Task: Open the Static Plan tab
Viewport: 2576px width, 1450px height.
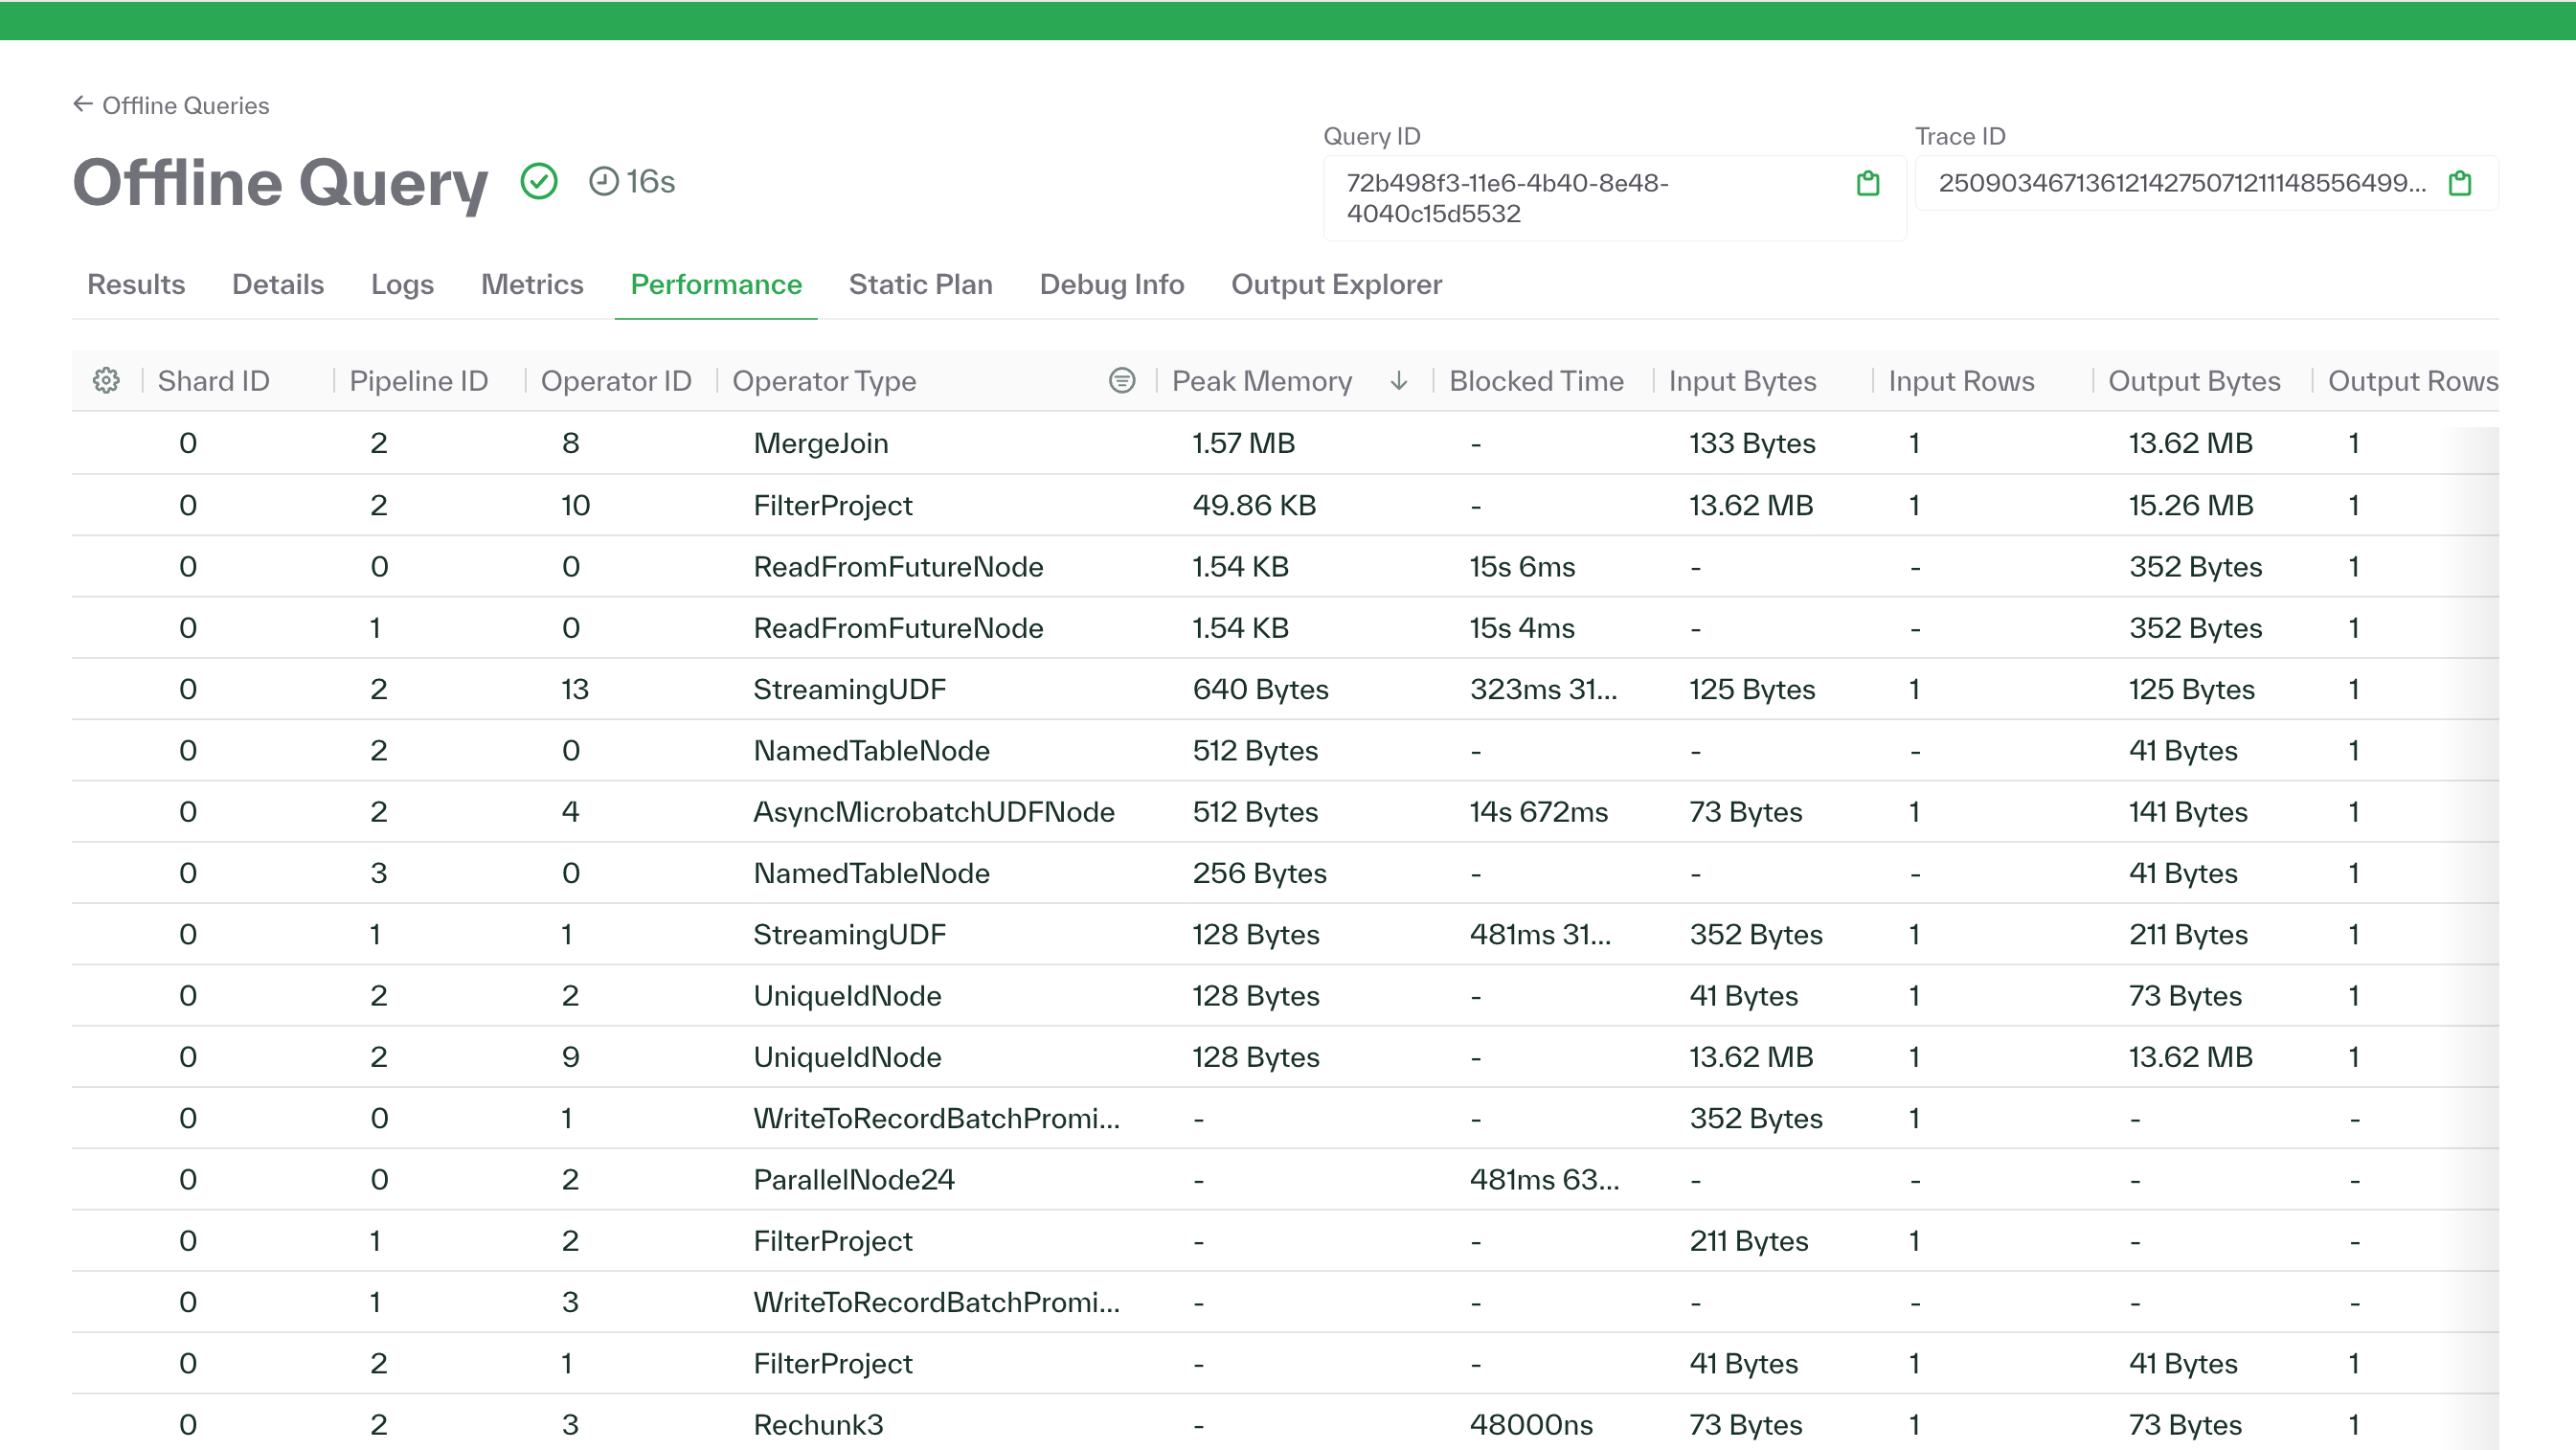Action: (x=920, y=284)
